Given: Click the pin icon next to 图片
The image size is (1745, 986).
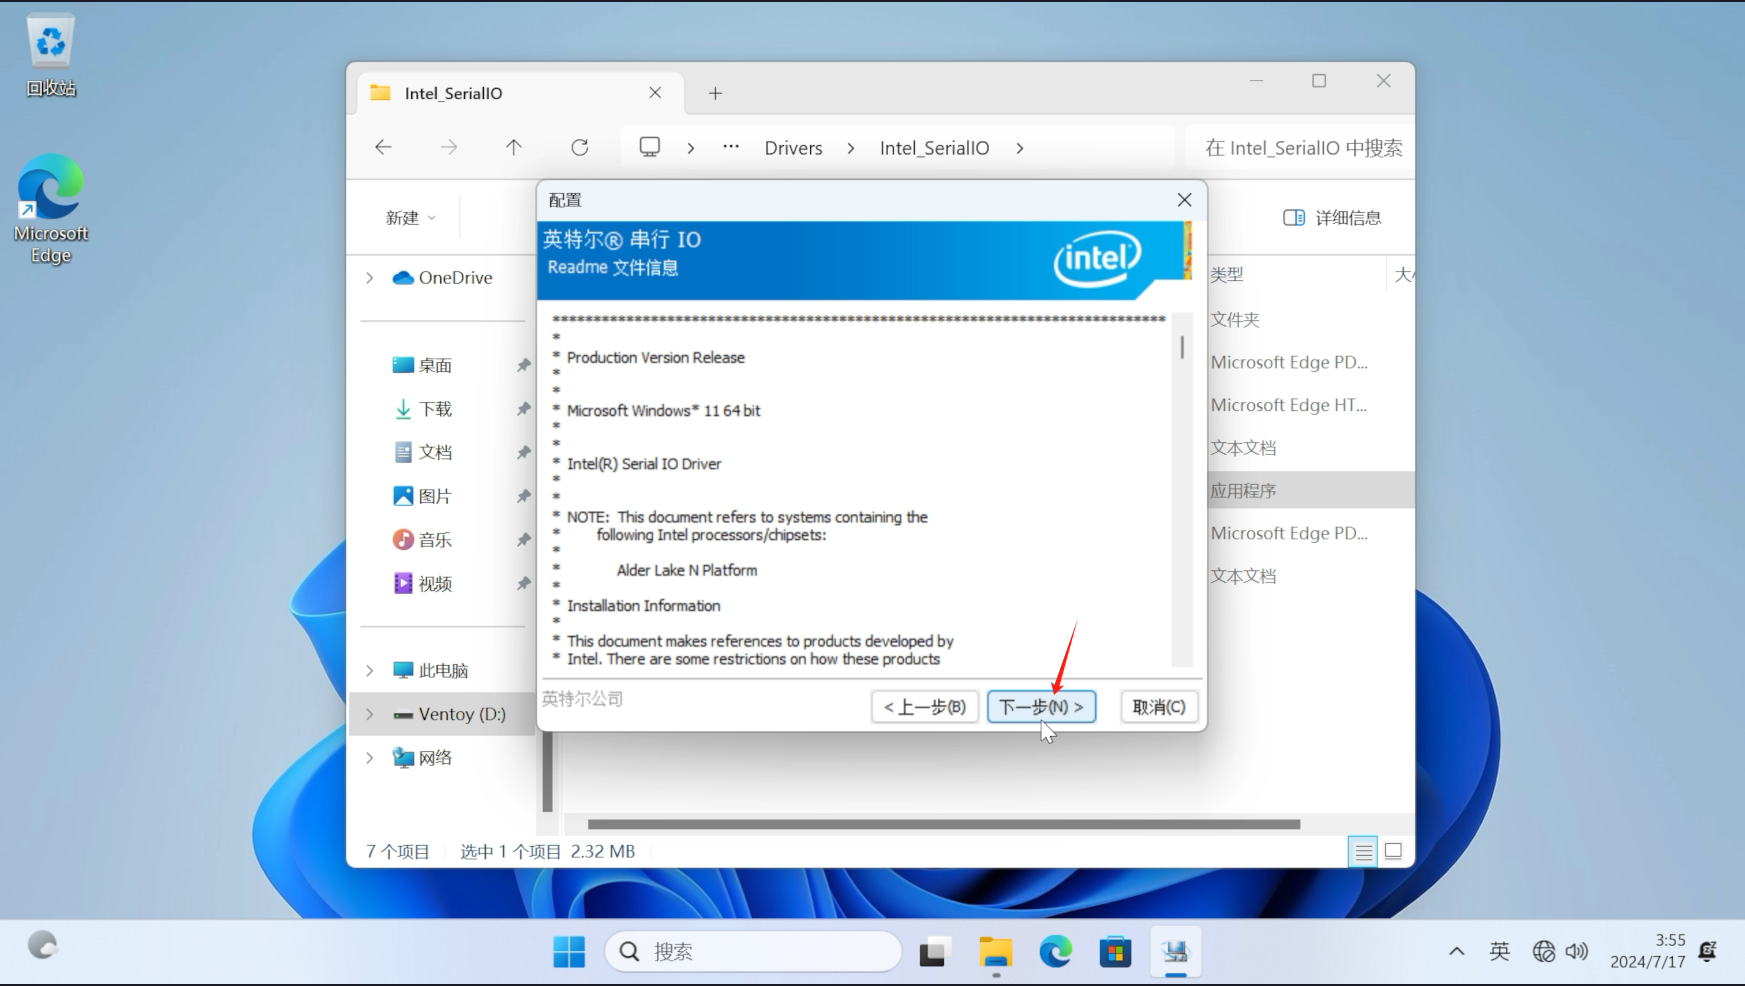Looking at the screenshot, I should click(523, 497).
